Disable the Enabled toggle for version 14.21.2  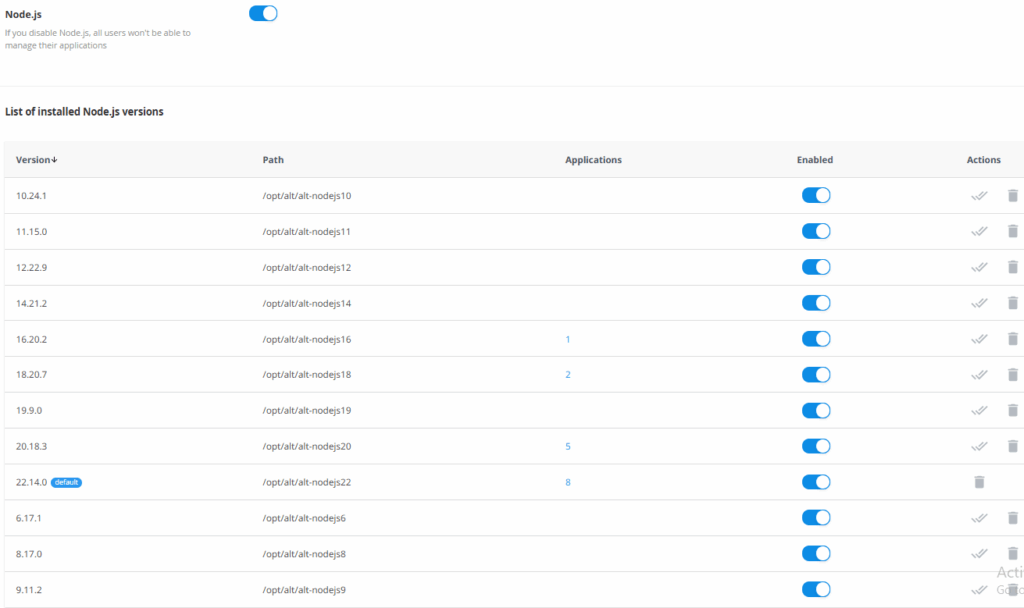816,302
